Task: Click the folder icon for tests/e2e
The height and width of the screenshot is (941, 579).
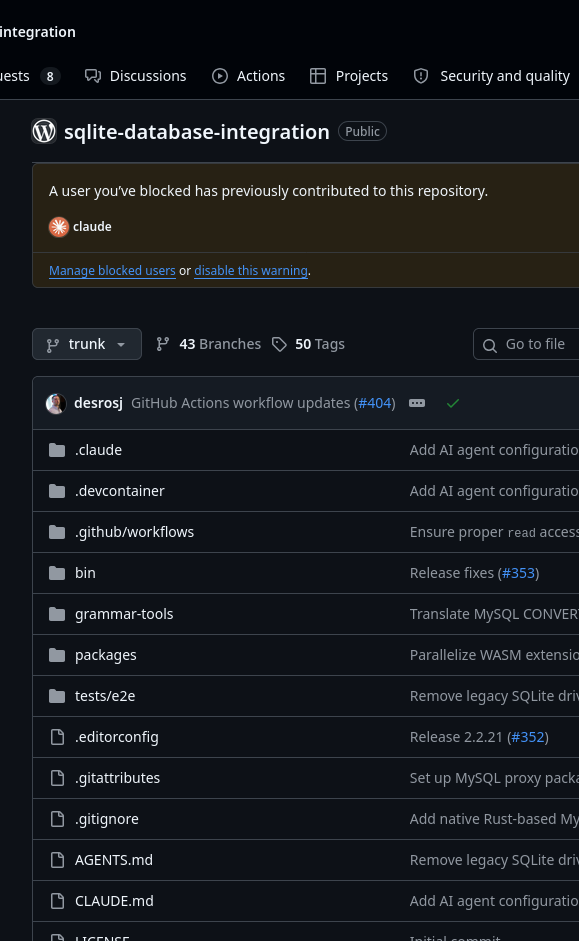Action: pos(57,696)
